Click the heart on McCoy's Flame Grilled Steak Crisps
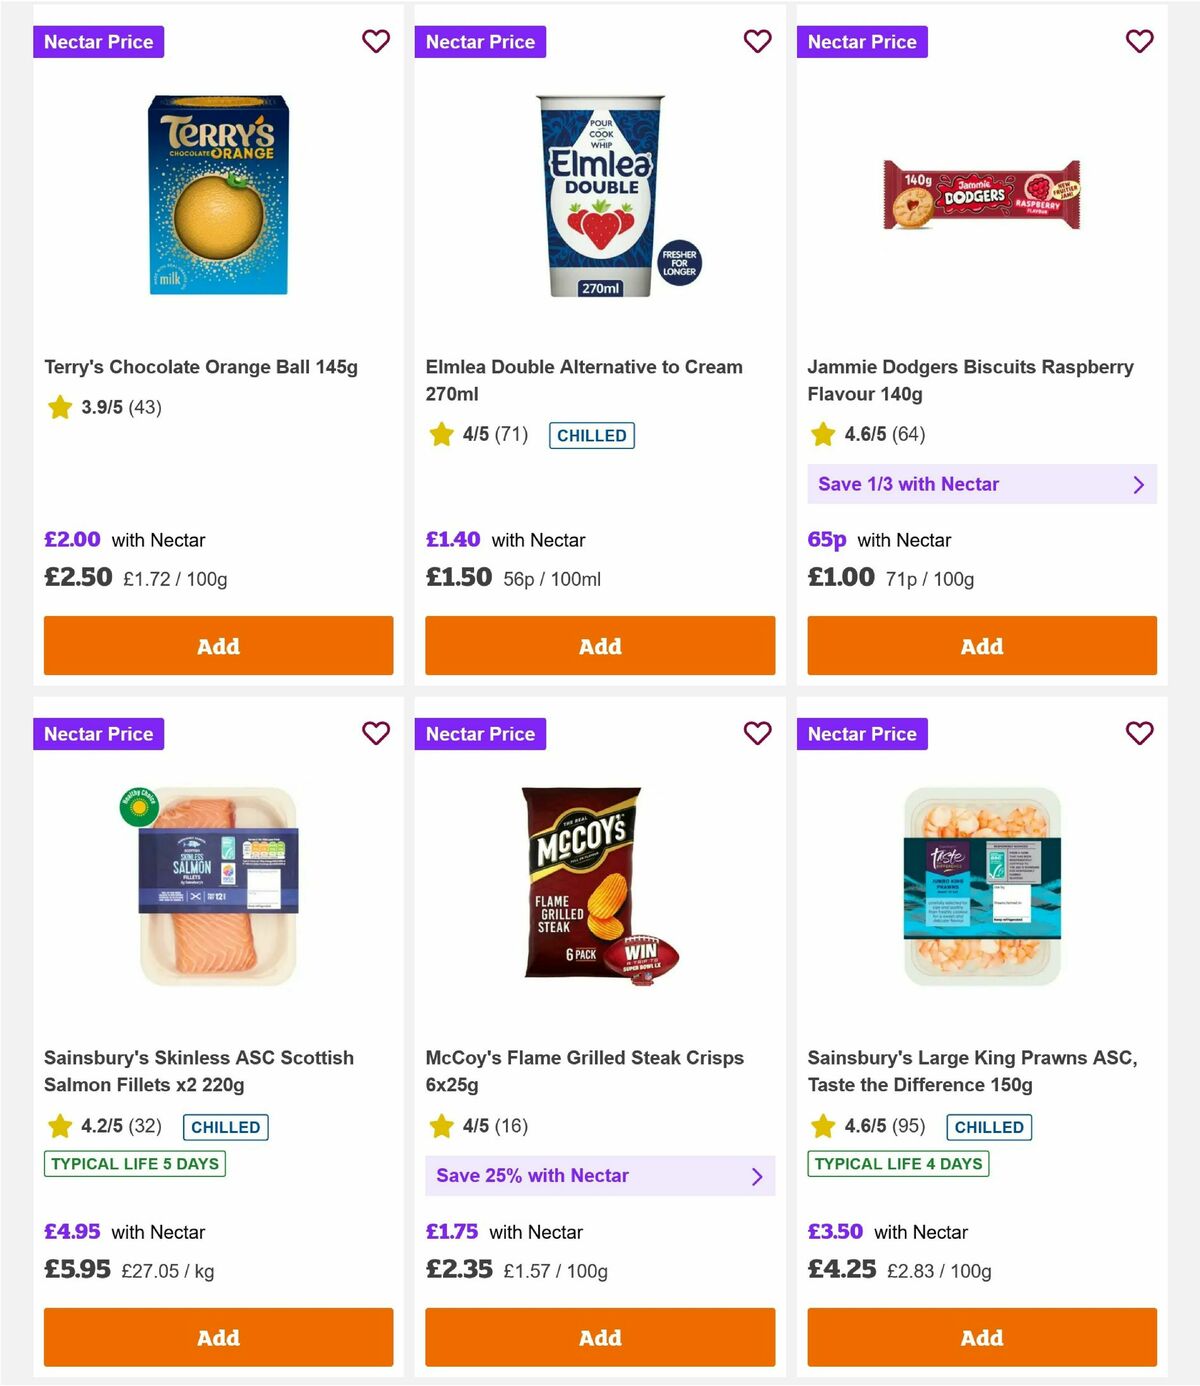This screenshot has width=1200, height=1386. tap(757, 733)
